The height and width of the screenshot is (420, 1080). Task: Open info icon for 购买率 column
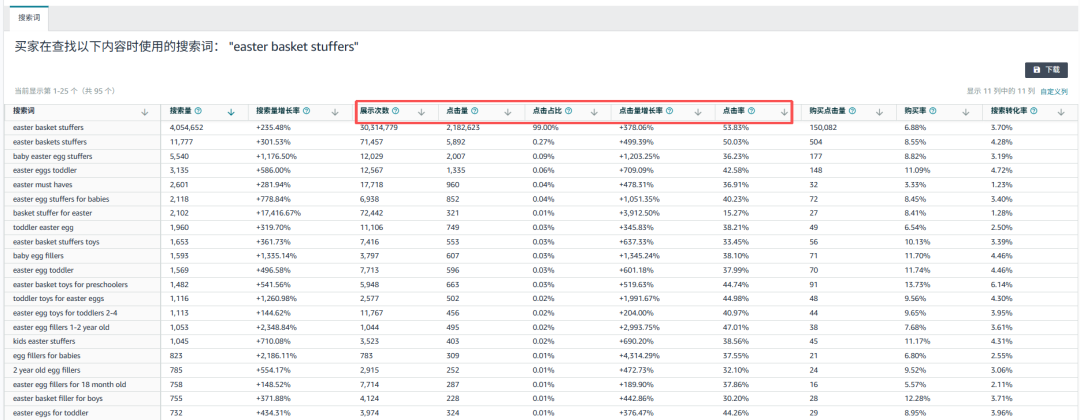934,111
